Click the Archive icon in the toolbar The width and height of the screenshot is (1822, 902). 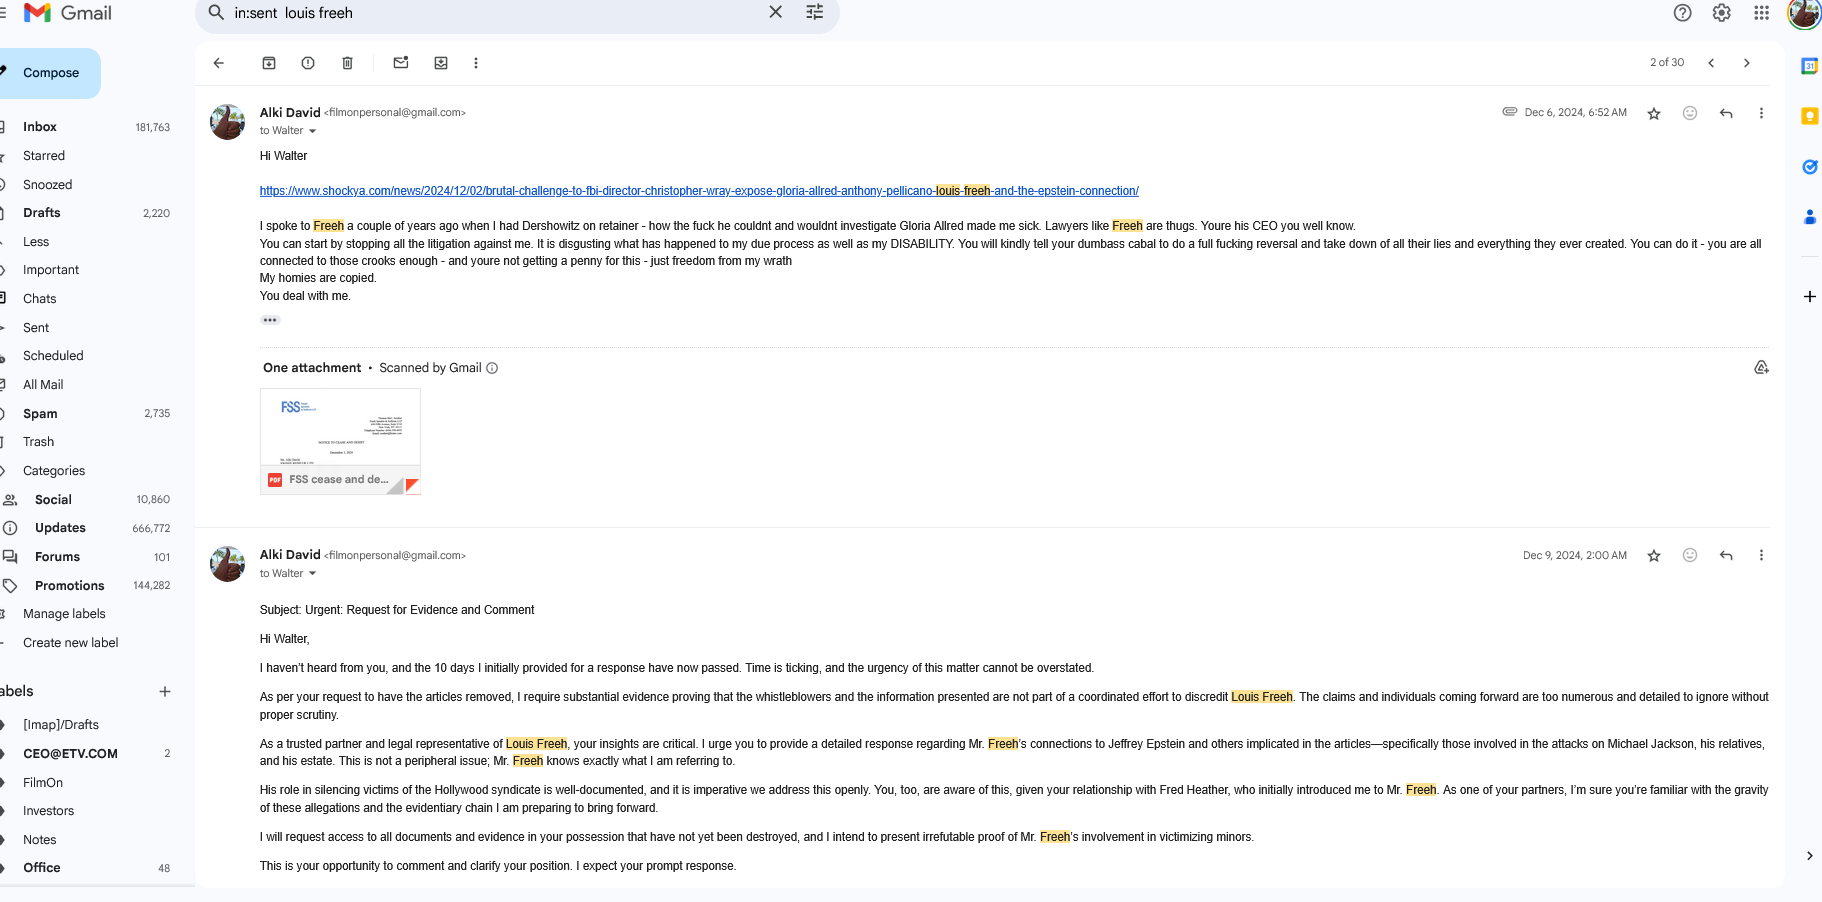click(269, 63)
